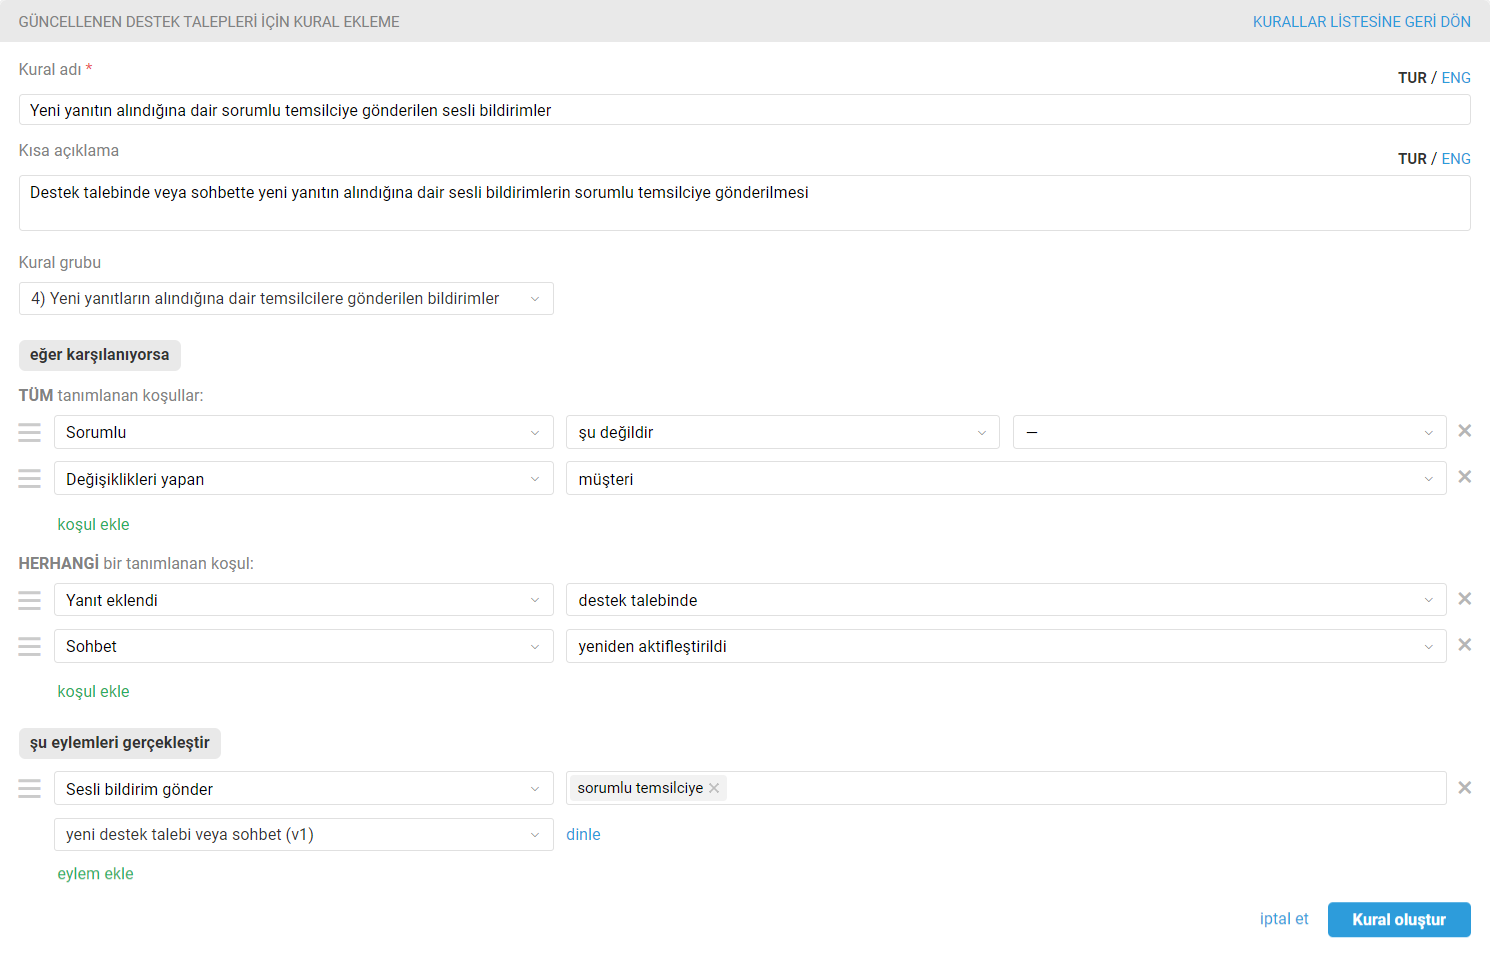
Task: Open the yeniden aktifleştirildi dropdown
Action: (x=1006, y=646)
